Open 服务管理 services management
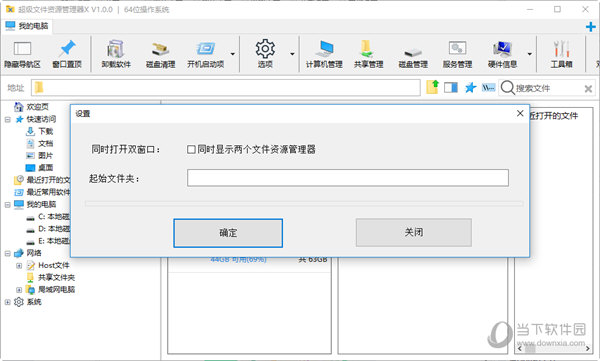The height and width of the screenshot is (361, 600). (457, 55)
